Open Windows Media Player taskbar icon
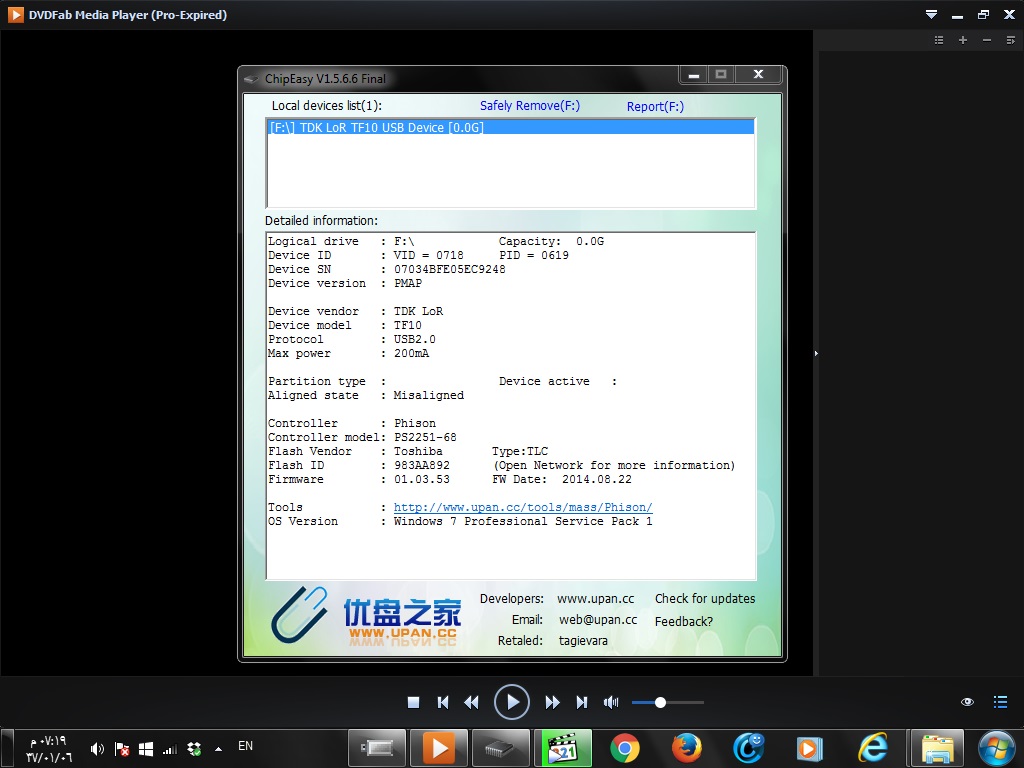The height and width of the screenshot is (768, 1024). tap(810, 748)
